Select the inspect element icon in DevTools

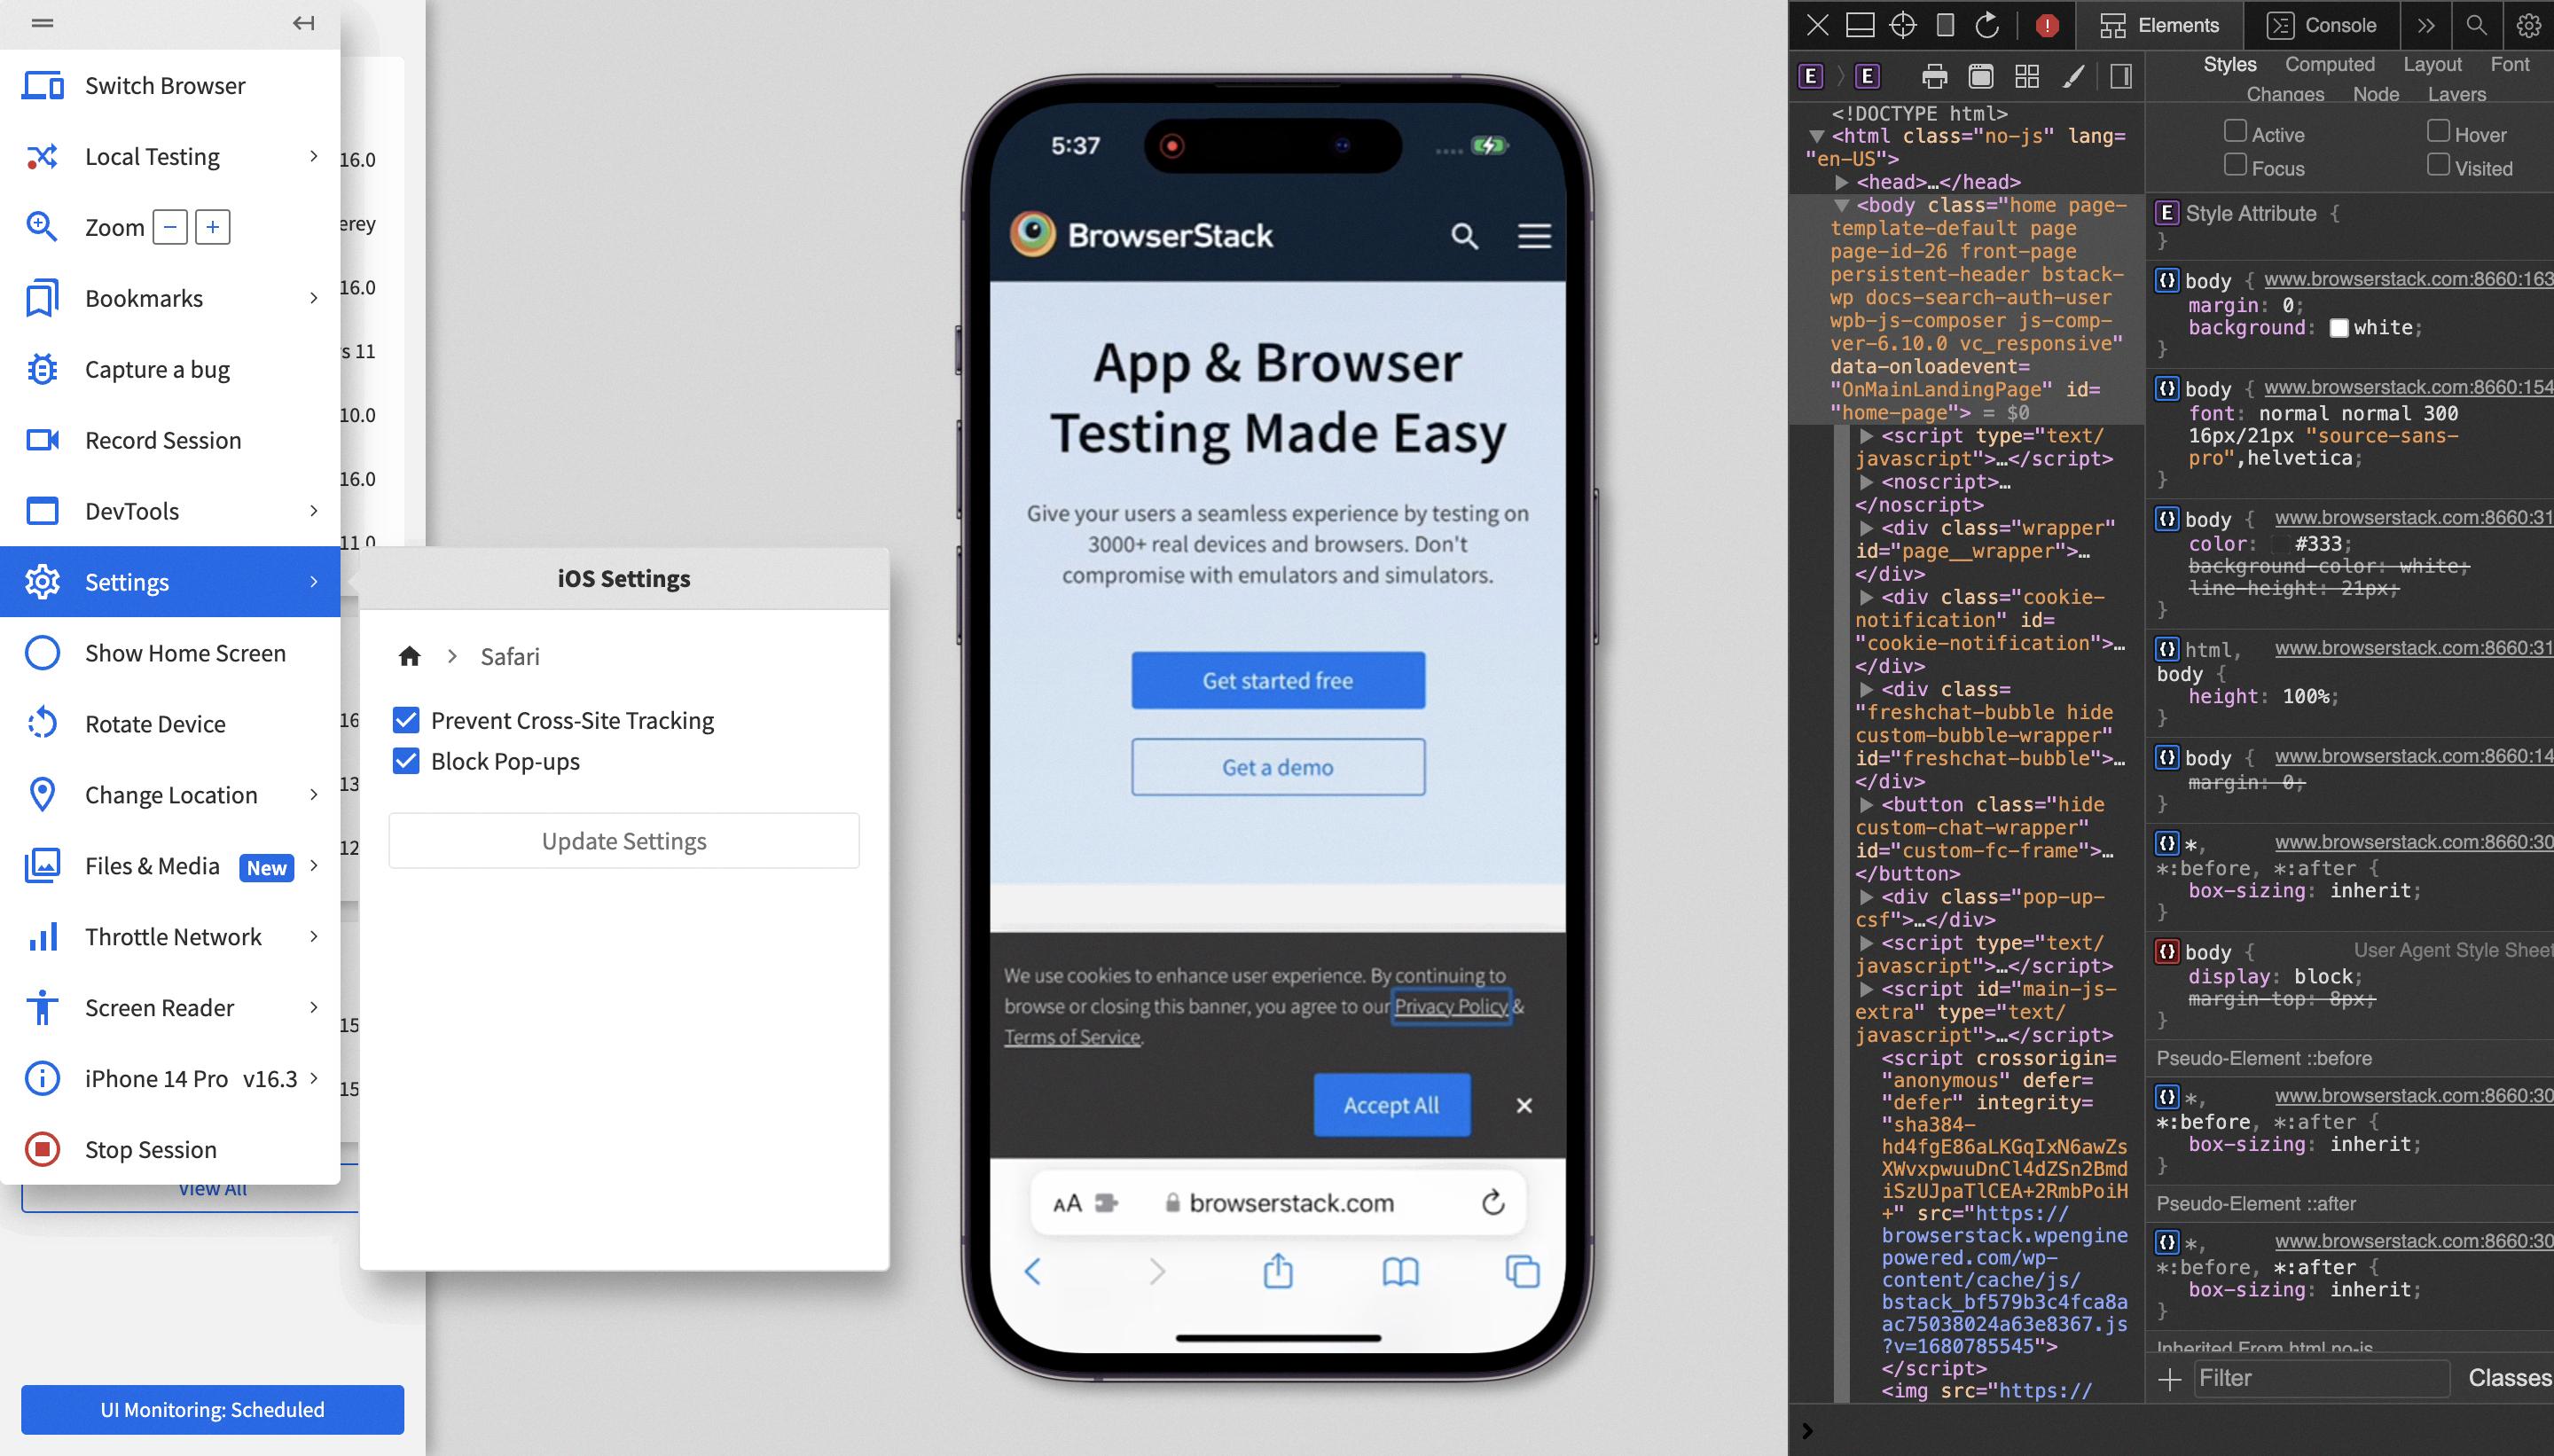coord(1905,23)
